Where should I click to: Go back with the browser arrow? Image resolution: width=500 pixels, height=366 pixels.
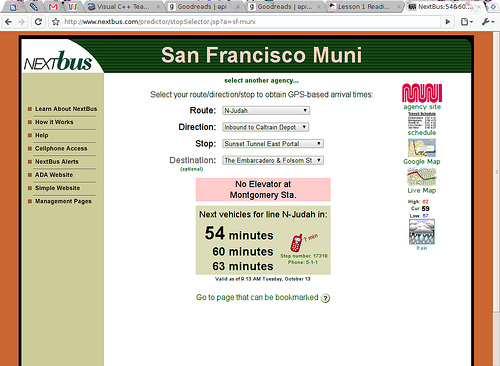(9, 22)
